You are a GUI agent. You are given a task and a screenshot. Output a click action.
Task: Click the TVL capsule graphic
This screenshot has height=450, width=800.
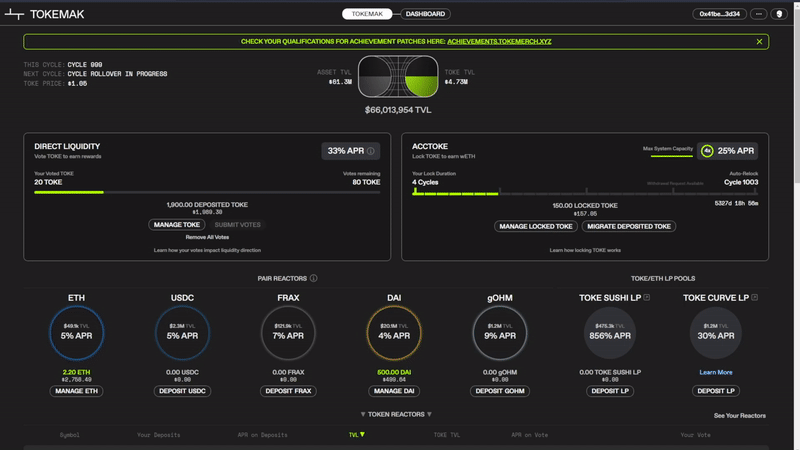398,77
